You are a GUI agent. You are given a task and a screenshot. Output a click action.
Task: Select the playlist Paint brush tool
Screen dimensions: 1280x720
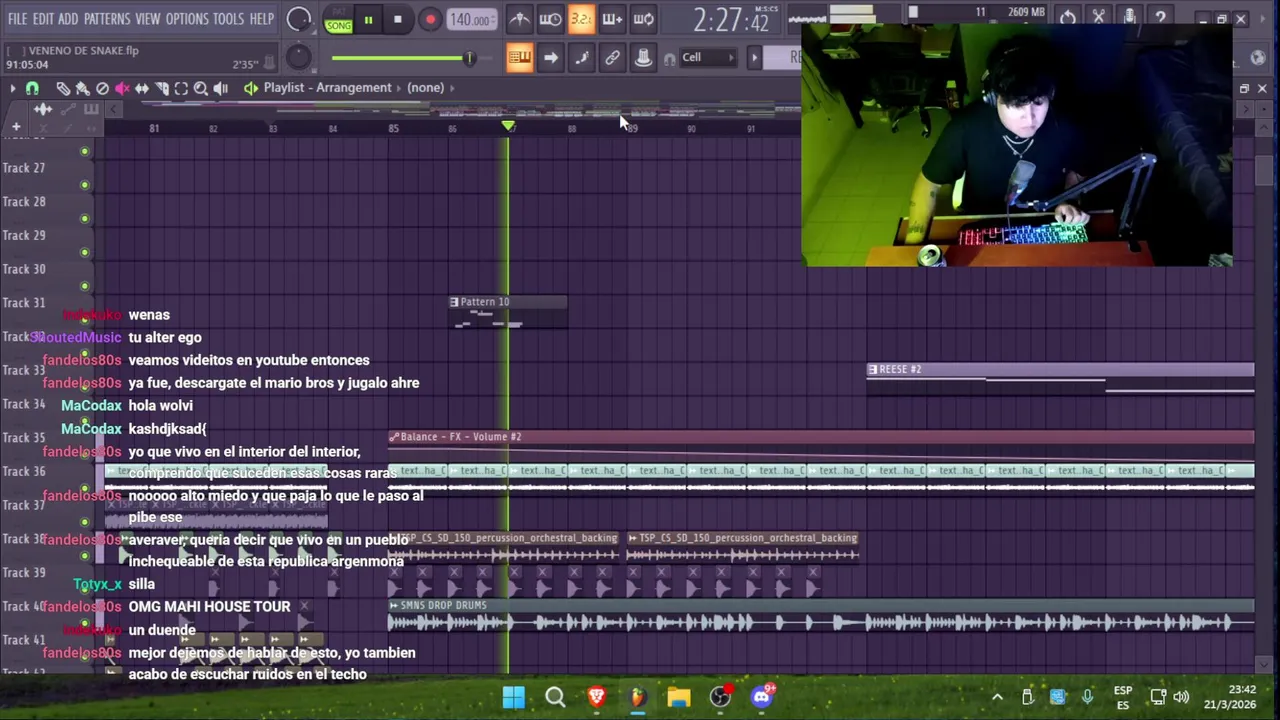[x=82, y=88]
